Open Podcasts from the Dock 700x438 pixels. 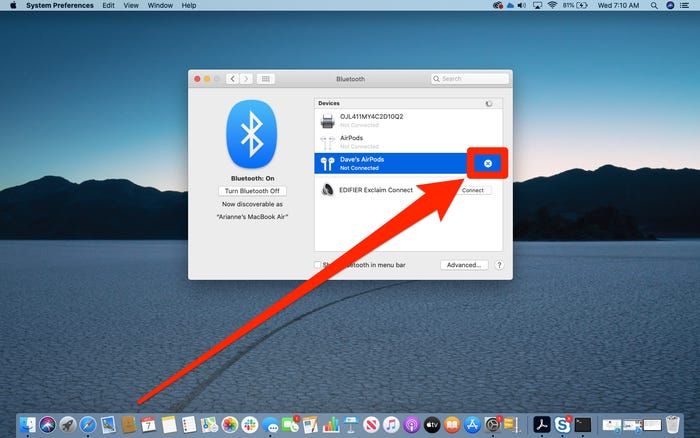(x=412, y=425)
